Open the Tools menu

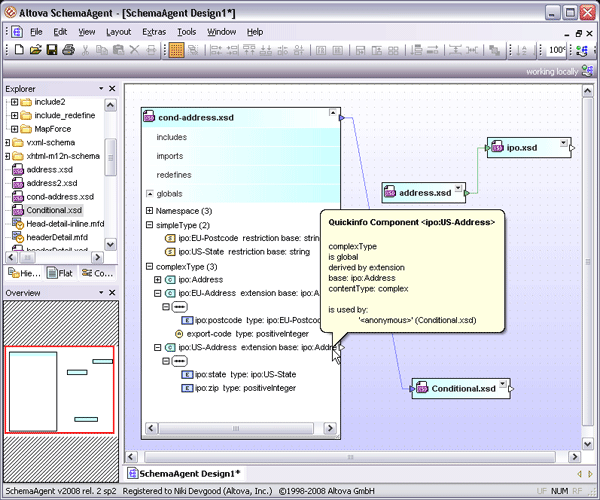coord(186,32)
